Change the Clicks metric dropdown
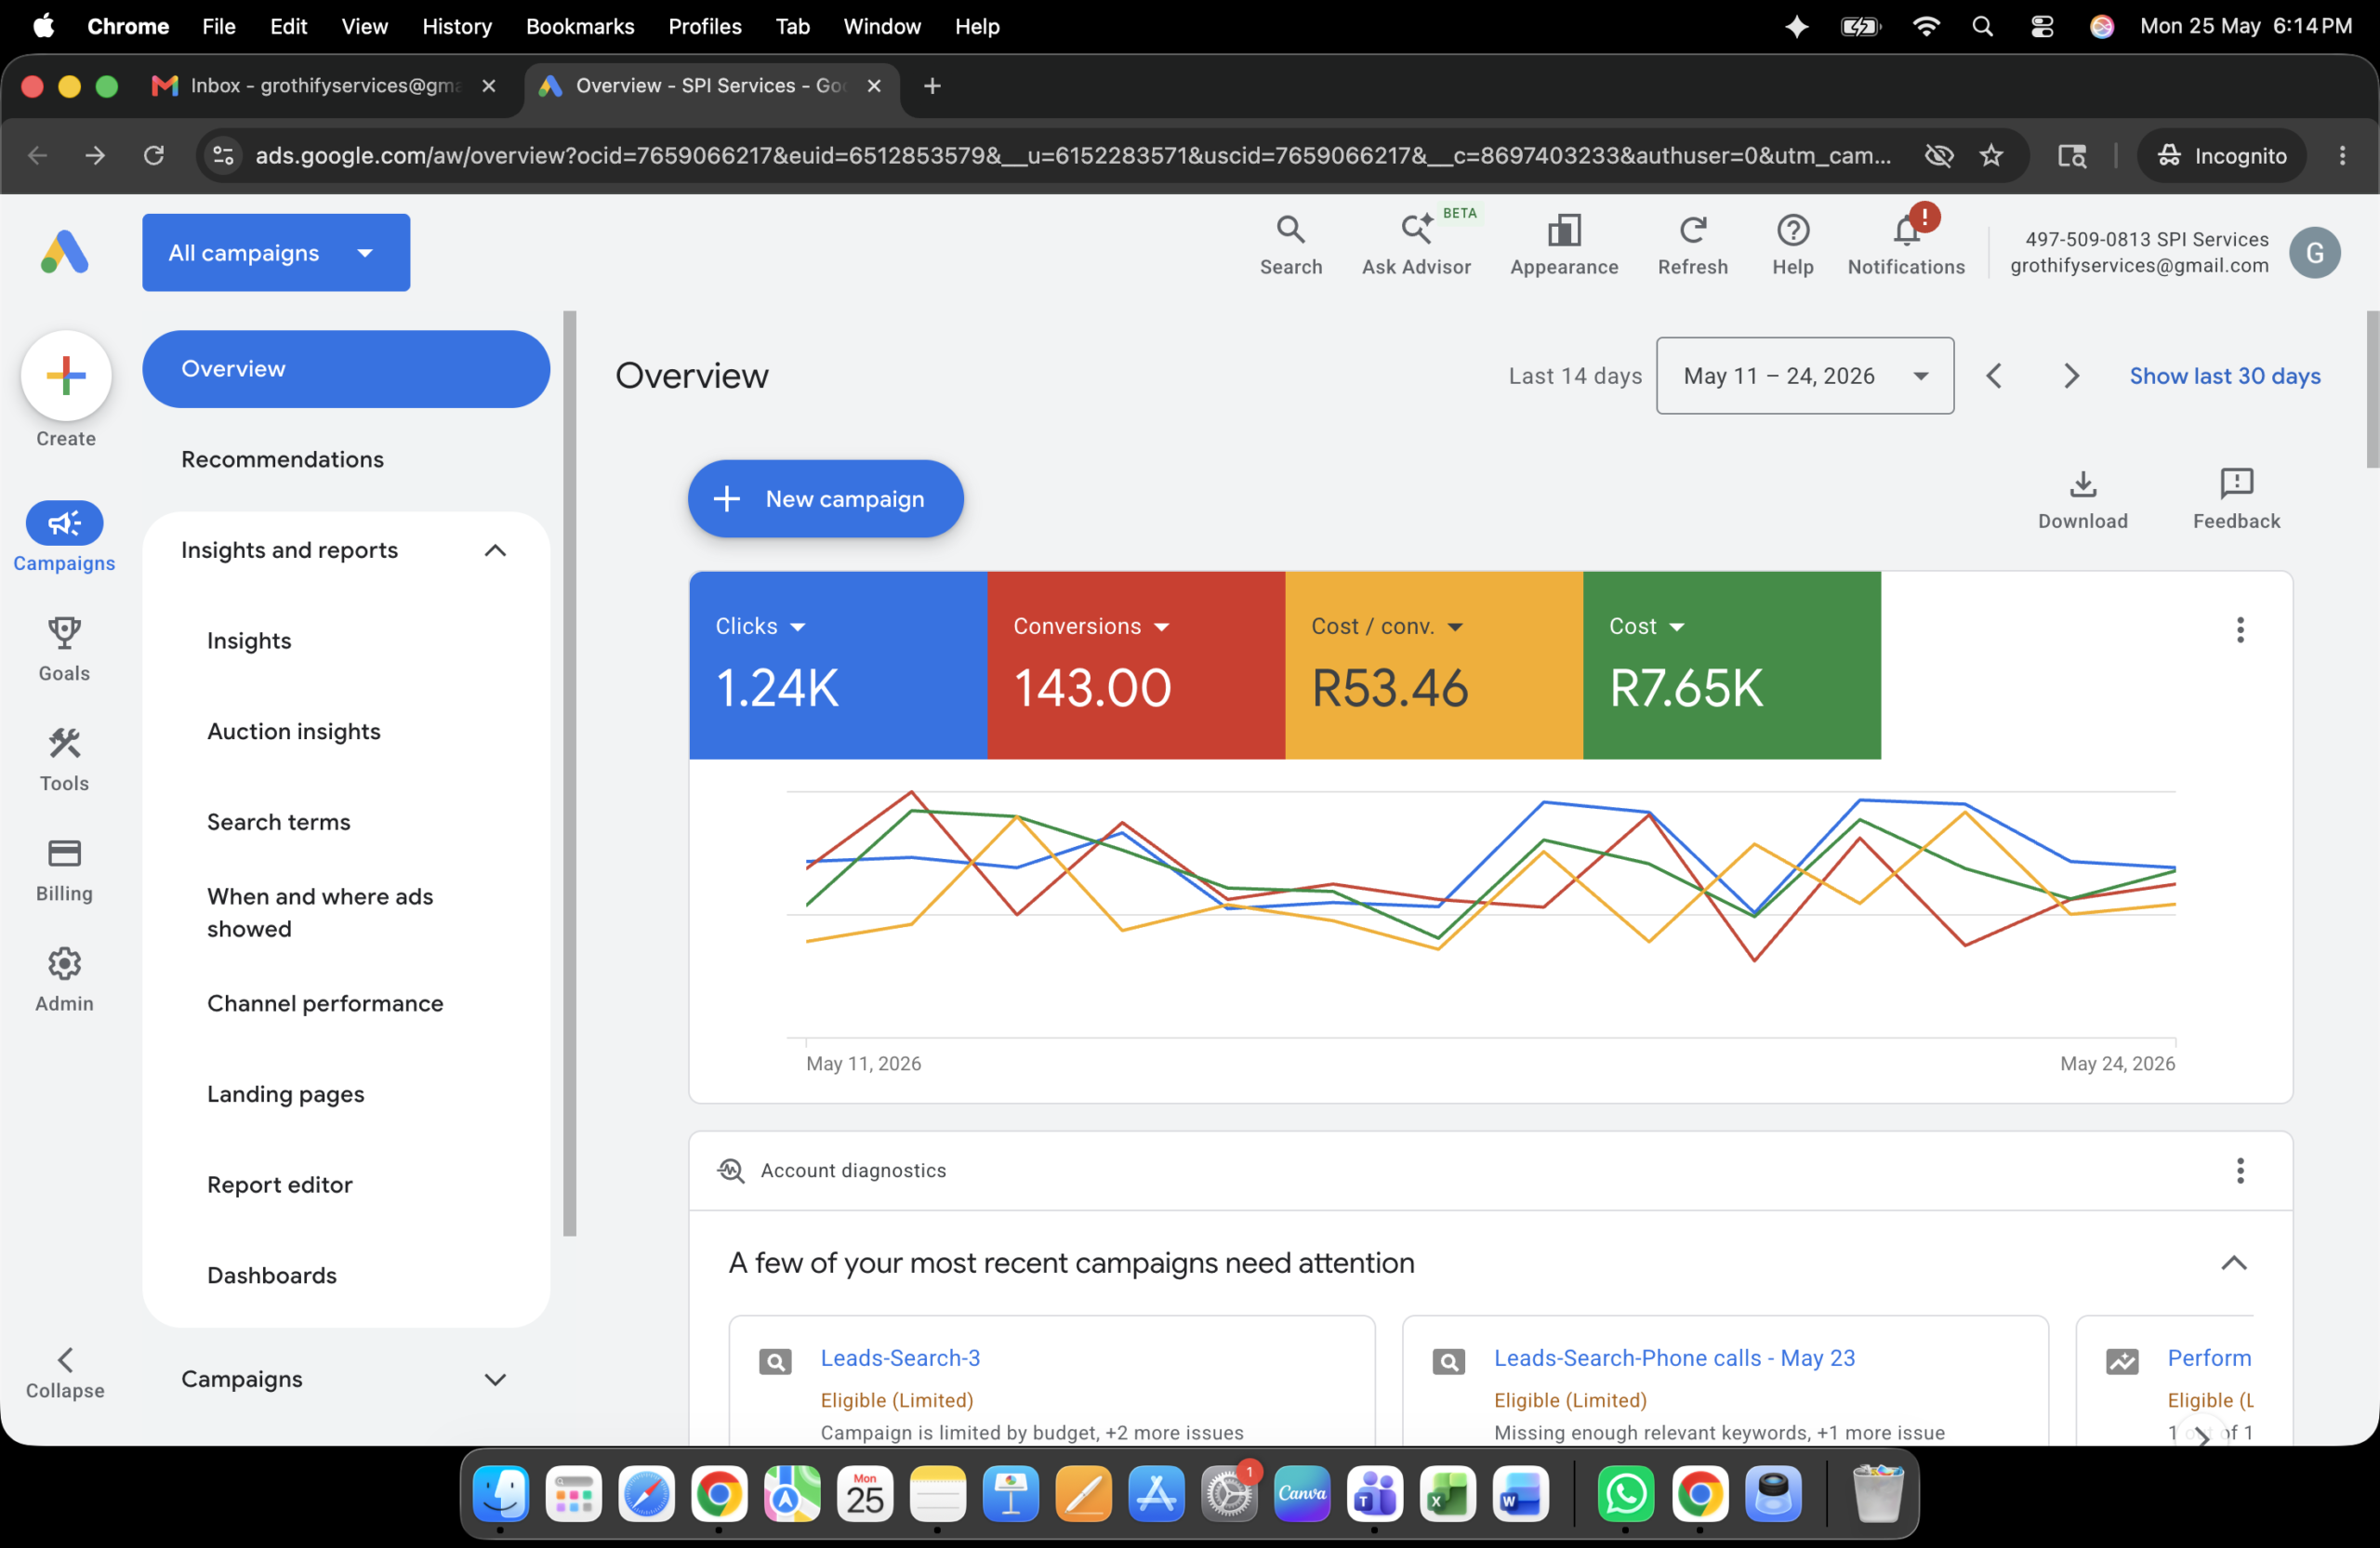Image resolution: width=2380 pixels, height=1548 pixels. pos(760,627)
